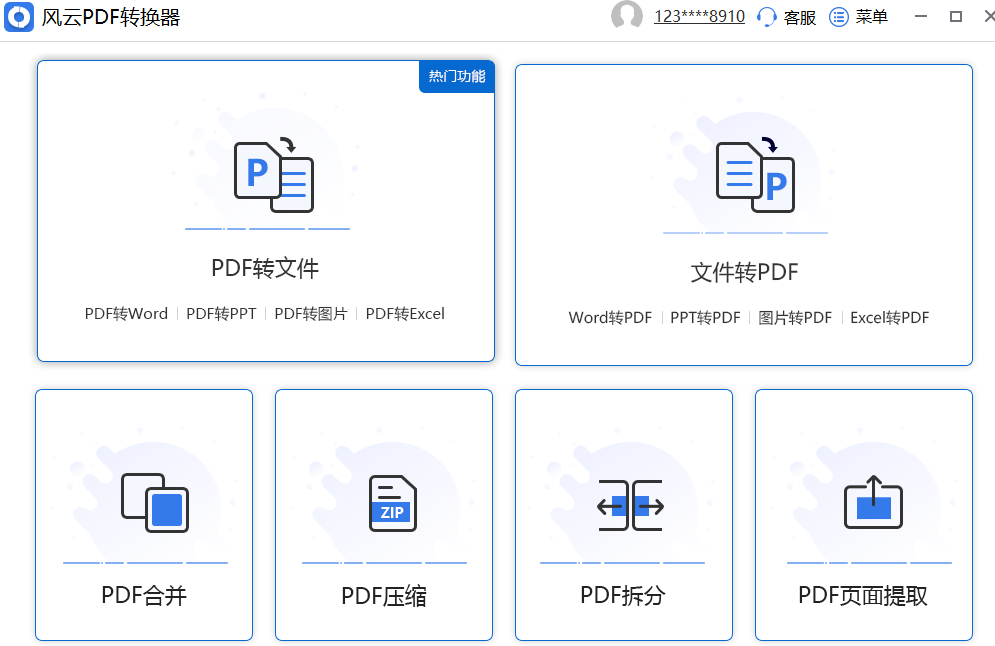Screen dimensions: 995x646
Task: Open account link 123****8910
Action: [x=699, y=16]
